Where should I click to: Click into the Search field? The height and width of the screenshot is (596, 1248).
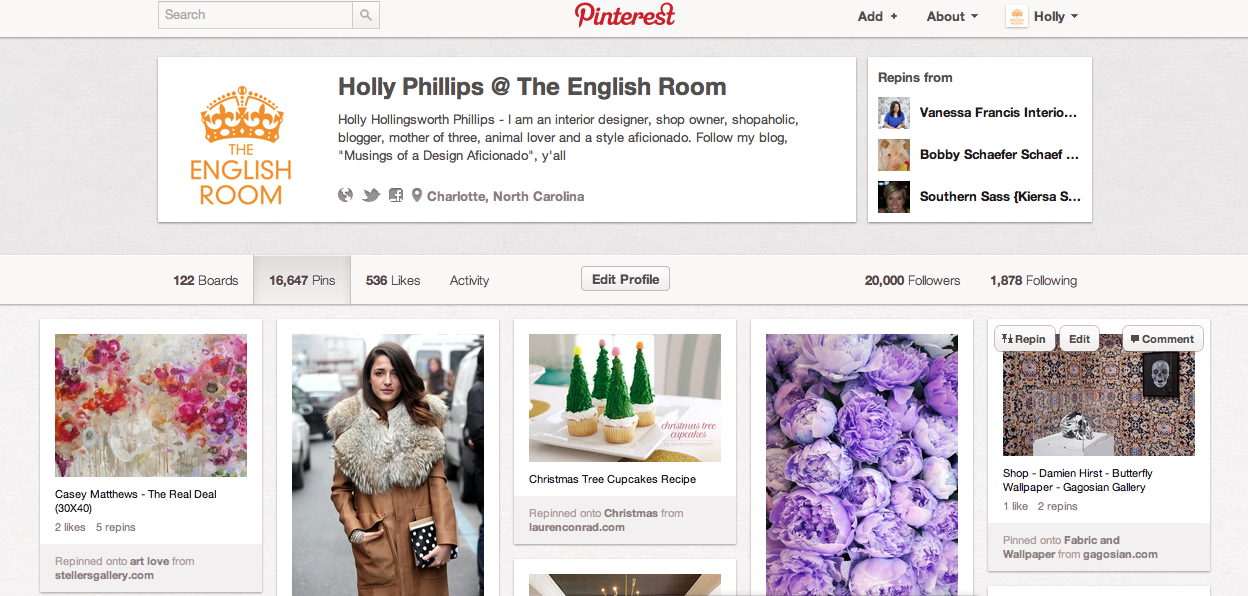255,15
